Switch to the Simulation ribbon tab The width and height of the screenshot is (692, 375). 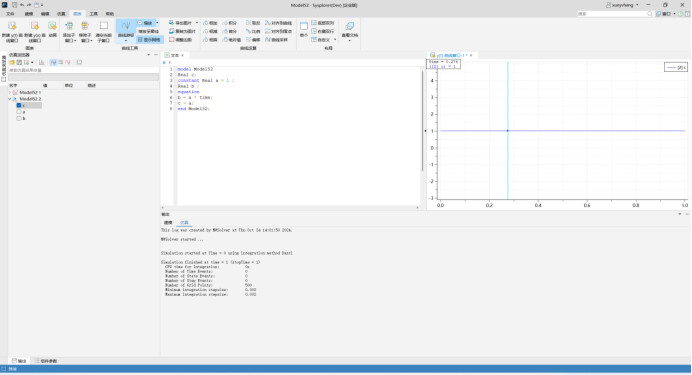click(x=61, y=14)
